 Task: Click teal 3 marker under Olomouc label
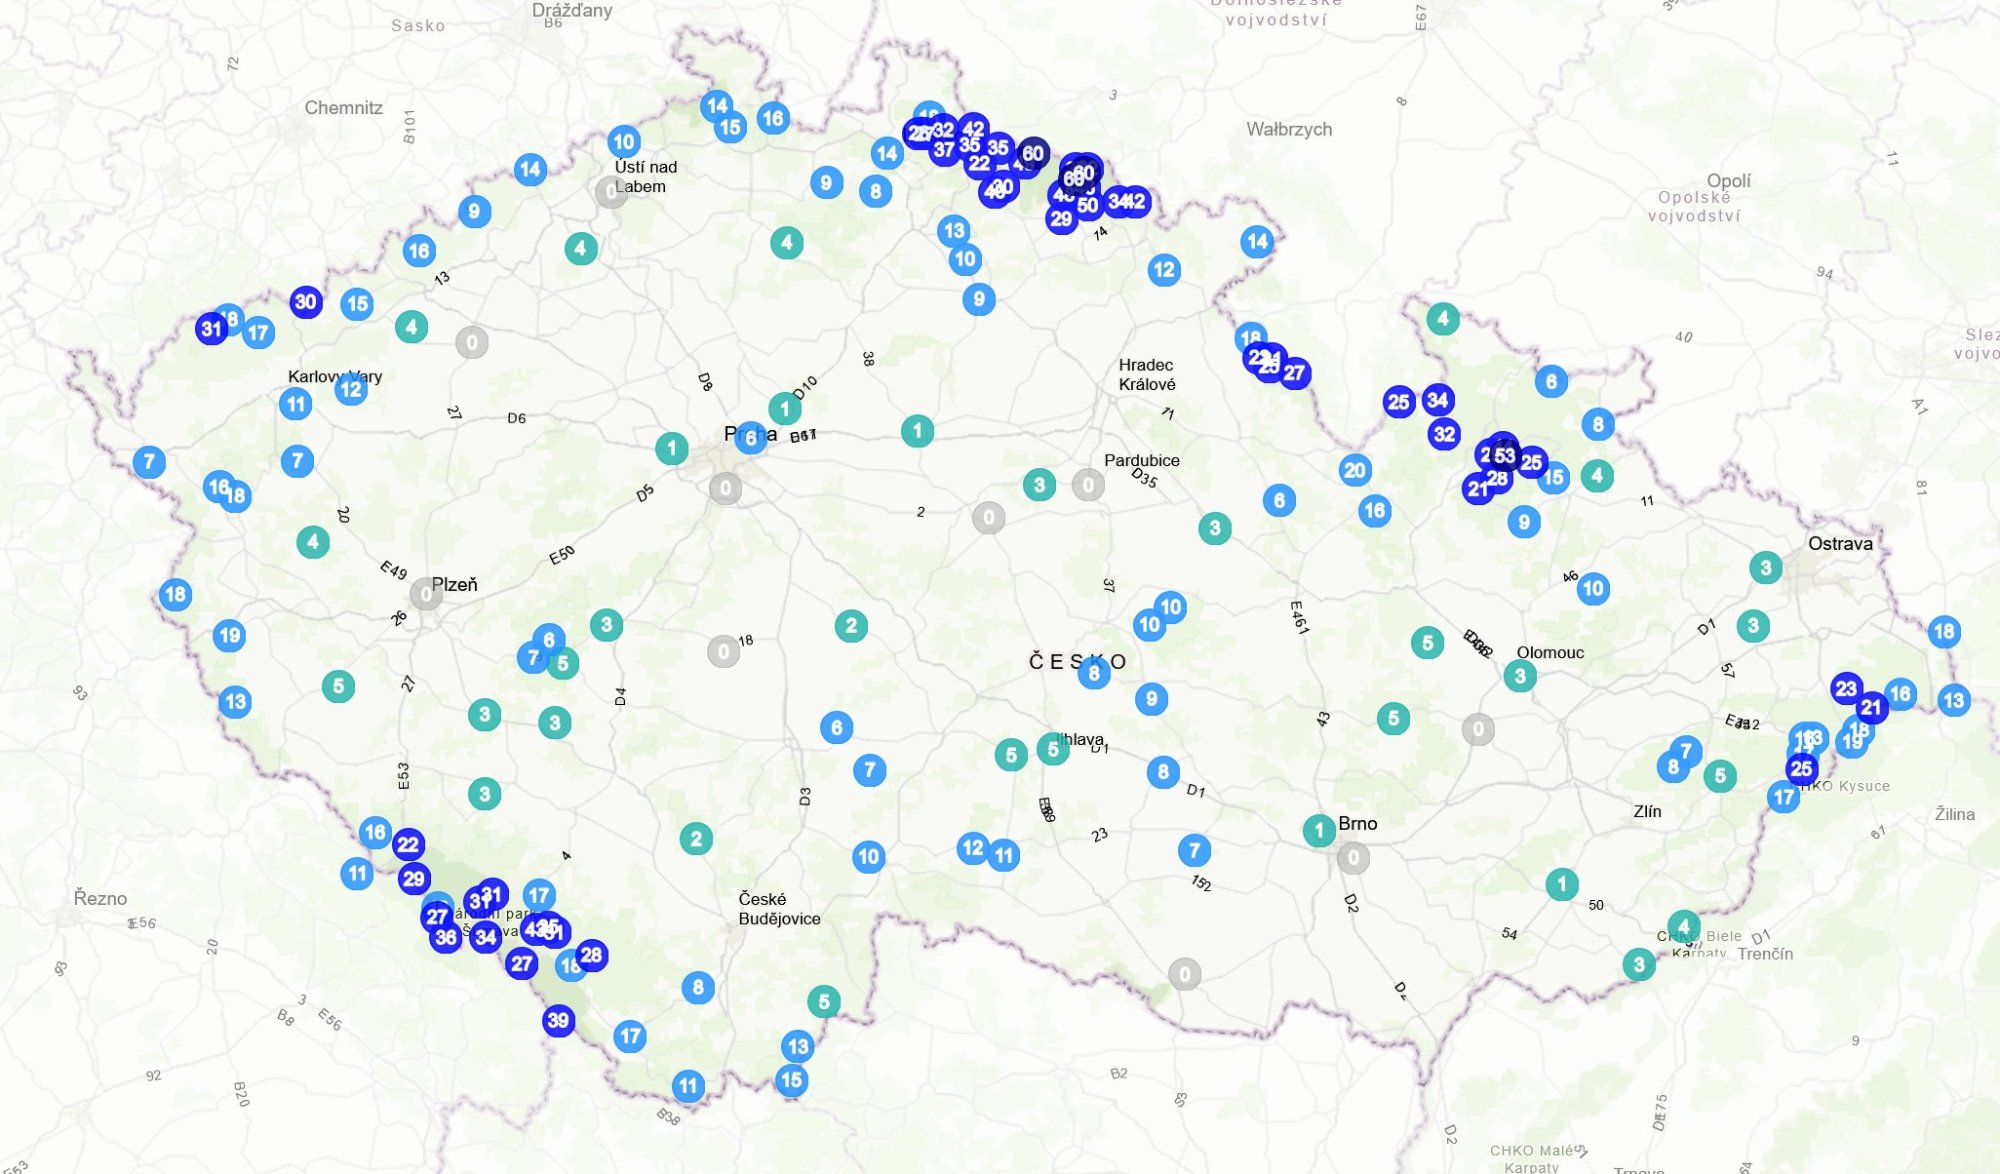(x=1520, y=676)
